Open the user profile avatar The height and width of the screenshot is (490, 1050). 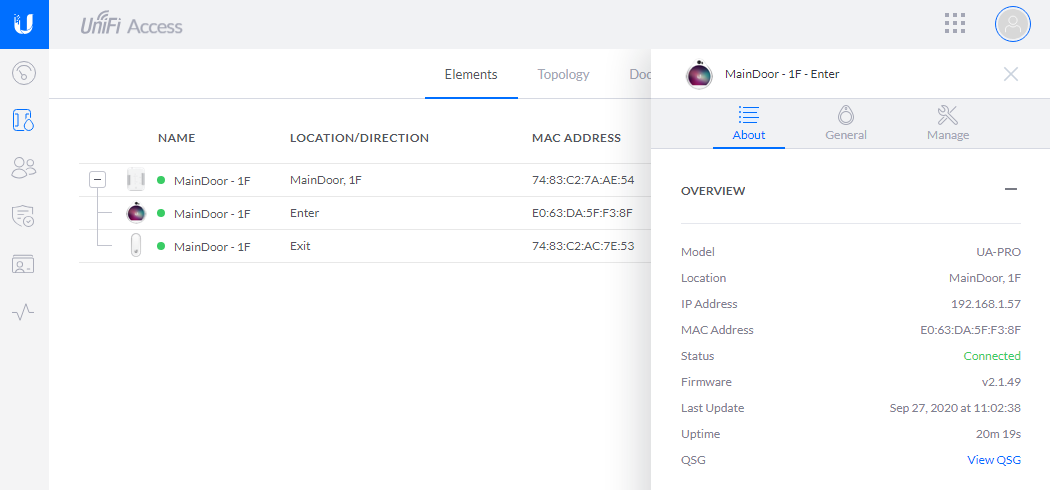(1012, 24)
